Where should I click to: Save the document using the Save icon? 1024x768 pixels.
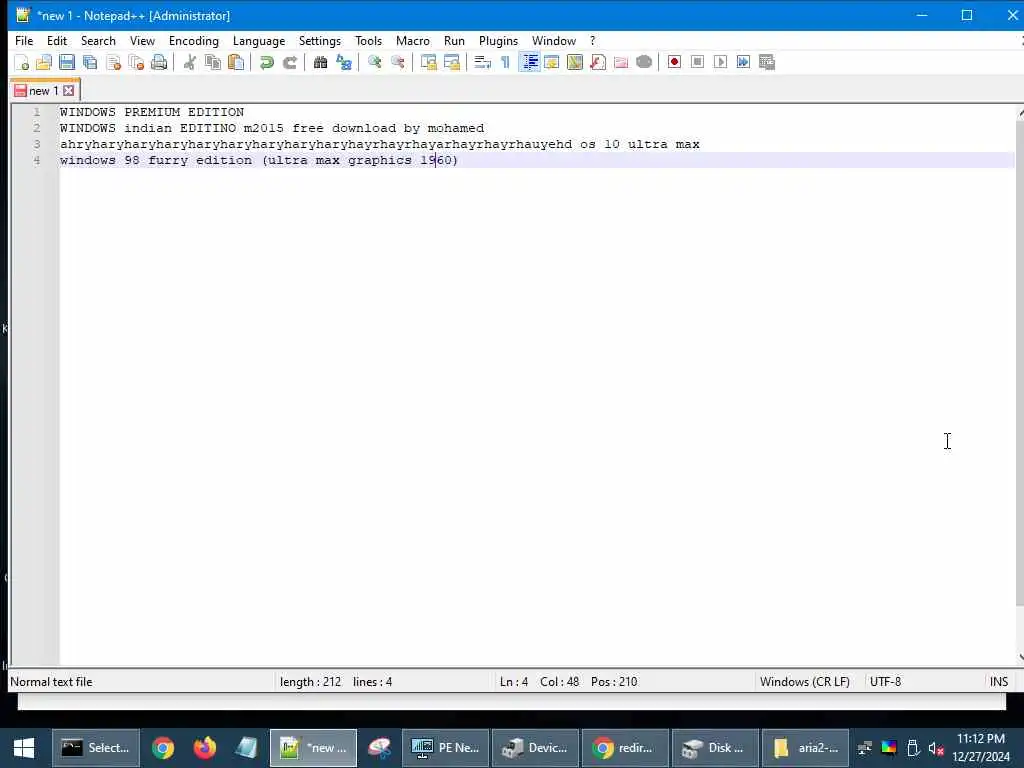click(x=67, y=62)
